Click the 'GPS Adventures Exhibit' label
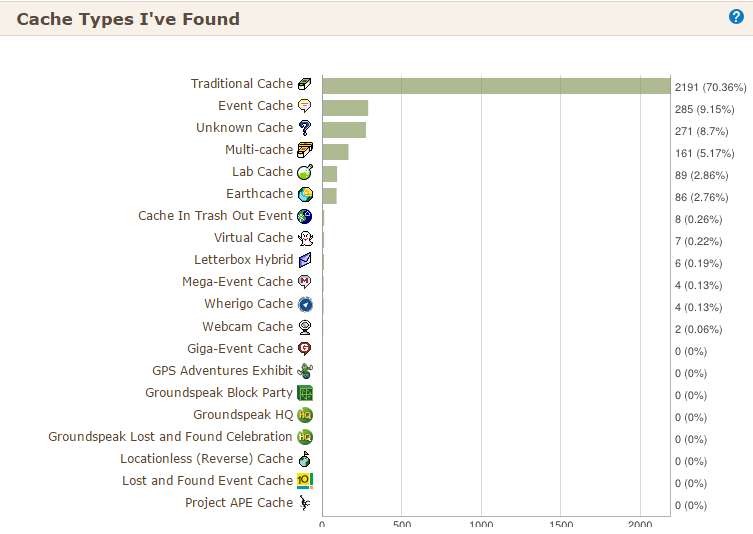Screen dimensions: 753x534 tap(222, 371)
